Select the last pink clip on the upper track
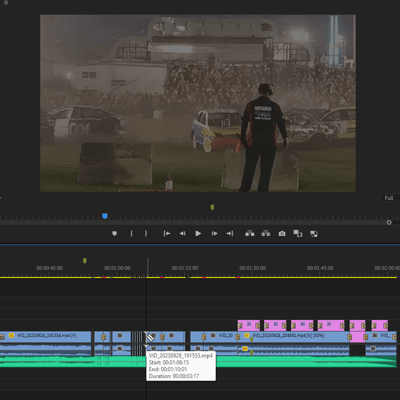 (x=380, y=325)
